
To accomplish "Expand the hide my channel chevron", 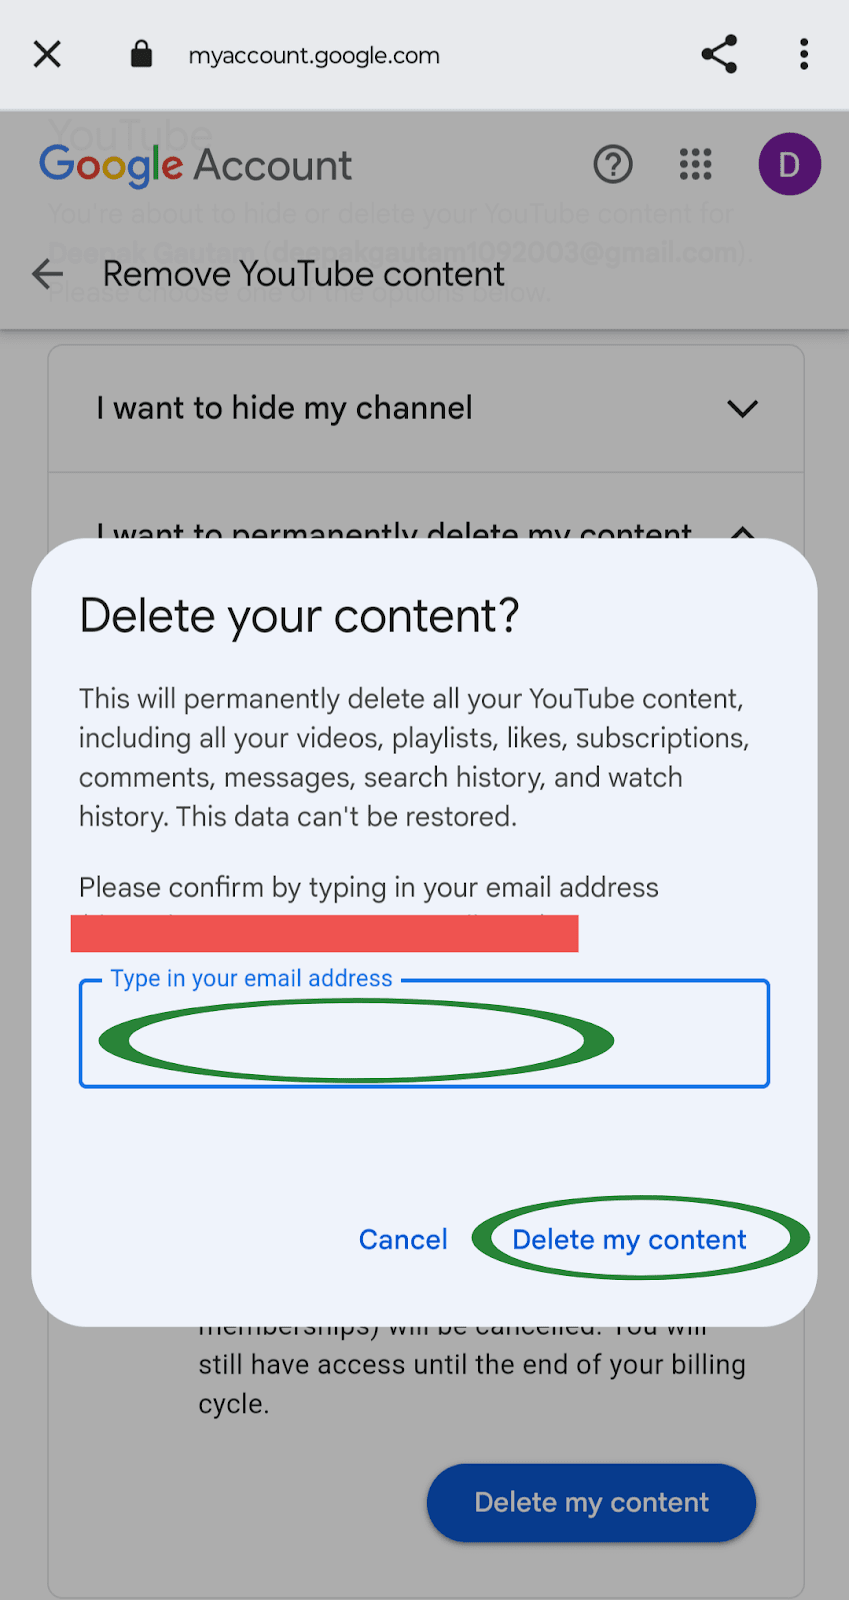I will click(x=742, y=408).
